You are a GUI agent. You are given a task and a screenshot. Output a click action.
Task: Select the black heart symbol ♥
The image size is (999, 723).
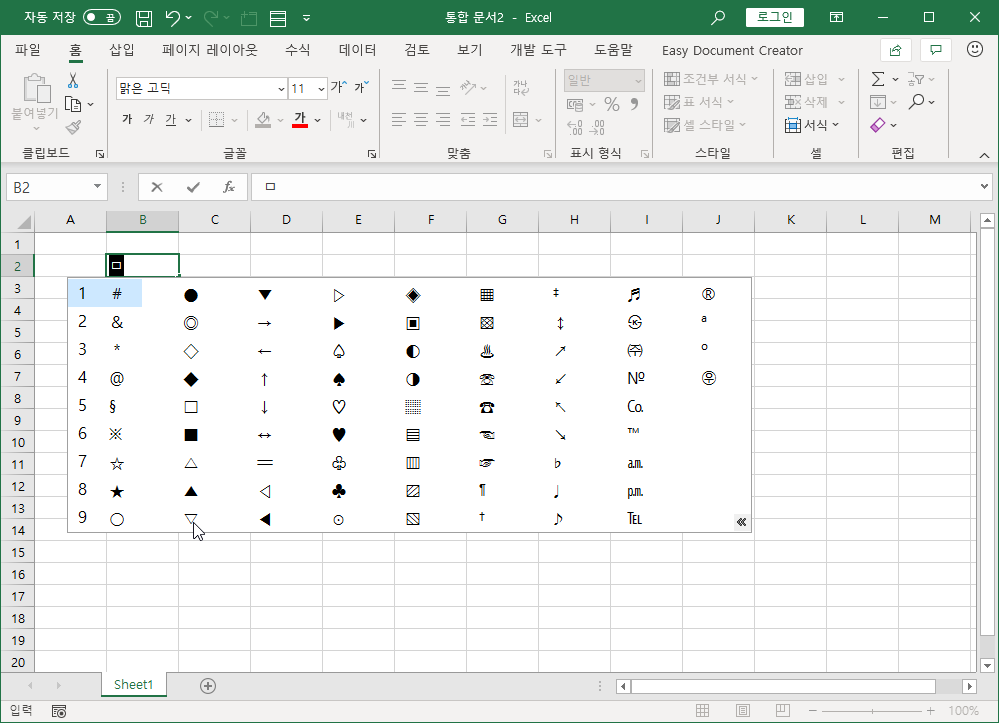tap(339, 434)
